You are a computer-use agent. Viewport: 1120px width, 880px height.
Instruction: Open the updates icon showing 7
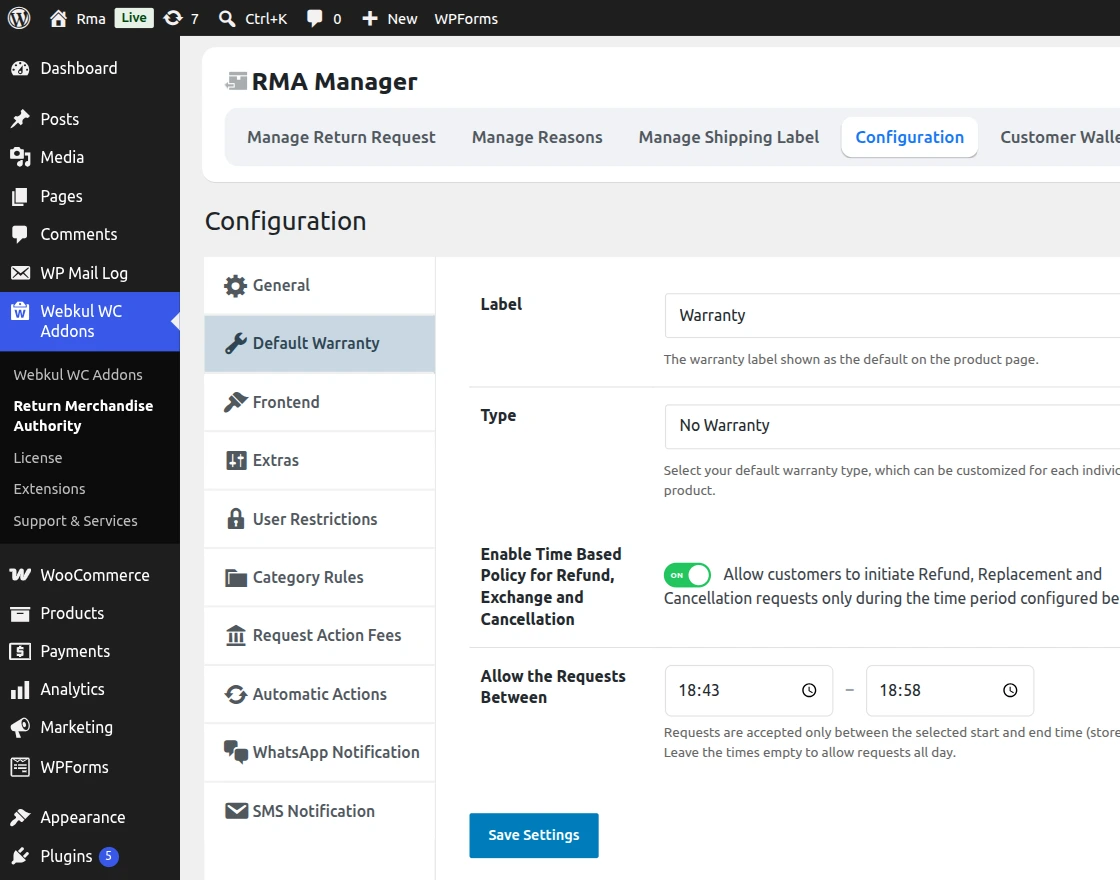[173, 19]
